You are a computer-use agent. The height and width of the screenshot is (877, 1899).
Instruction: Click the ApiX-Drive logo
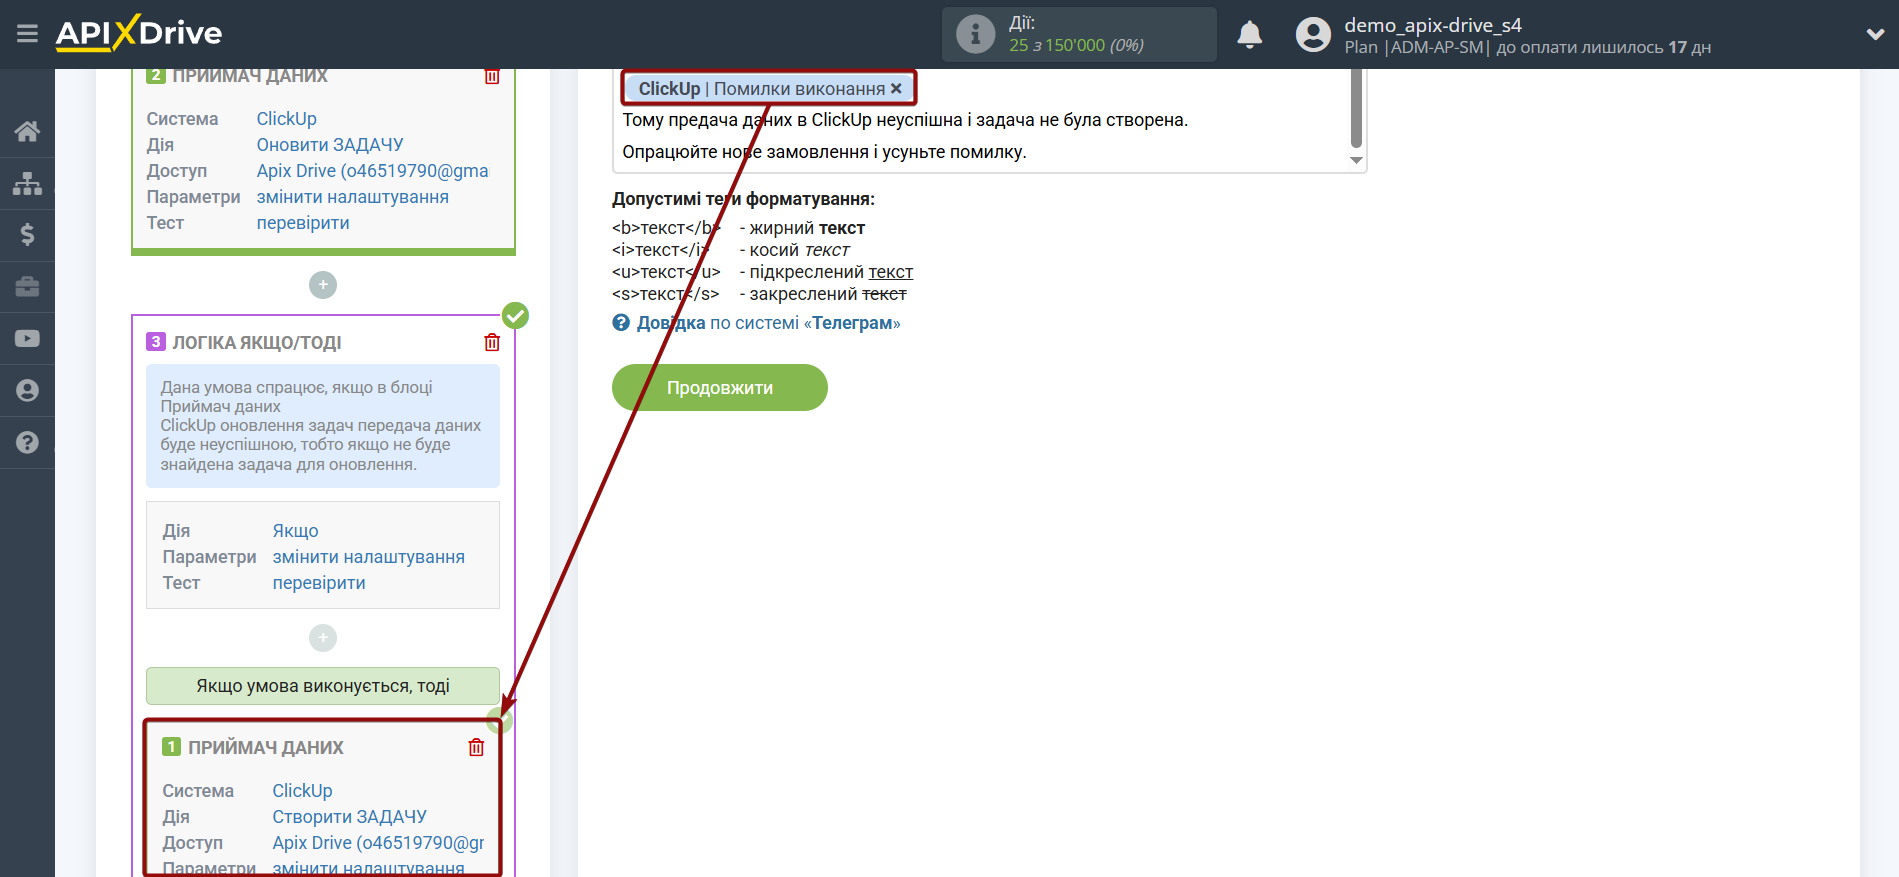[139, 33]
